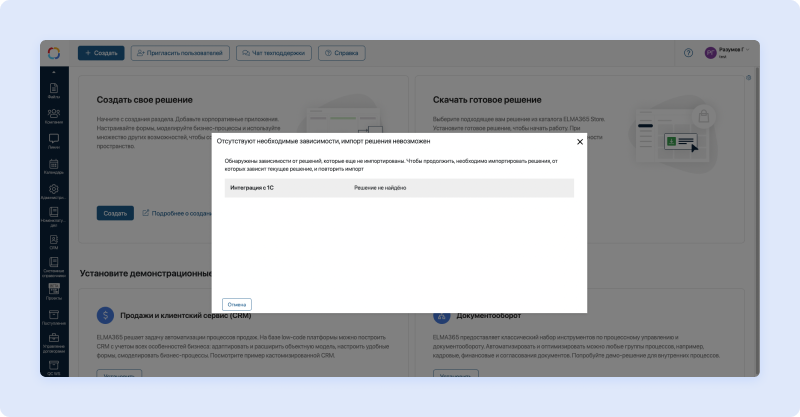Open the CRM sidebar section
Viewport: 800px width, 417px height.
click(54, 241)
